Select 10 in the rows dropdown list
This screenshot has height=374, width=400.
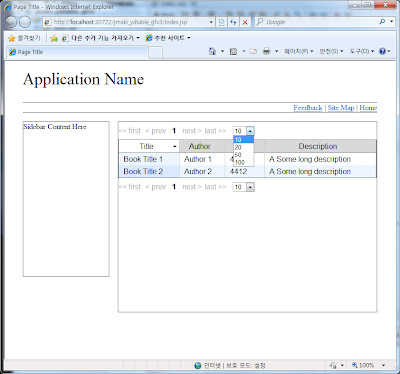[x=244, y=140]
